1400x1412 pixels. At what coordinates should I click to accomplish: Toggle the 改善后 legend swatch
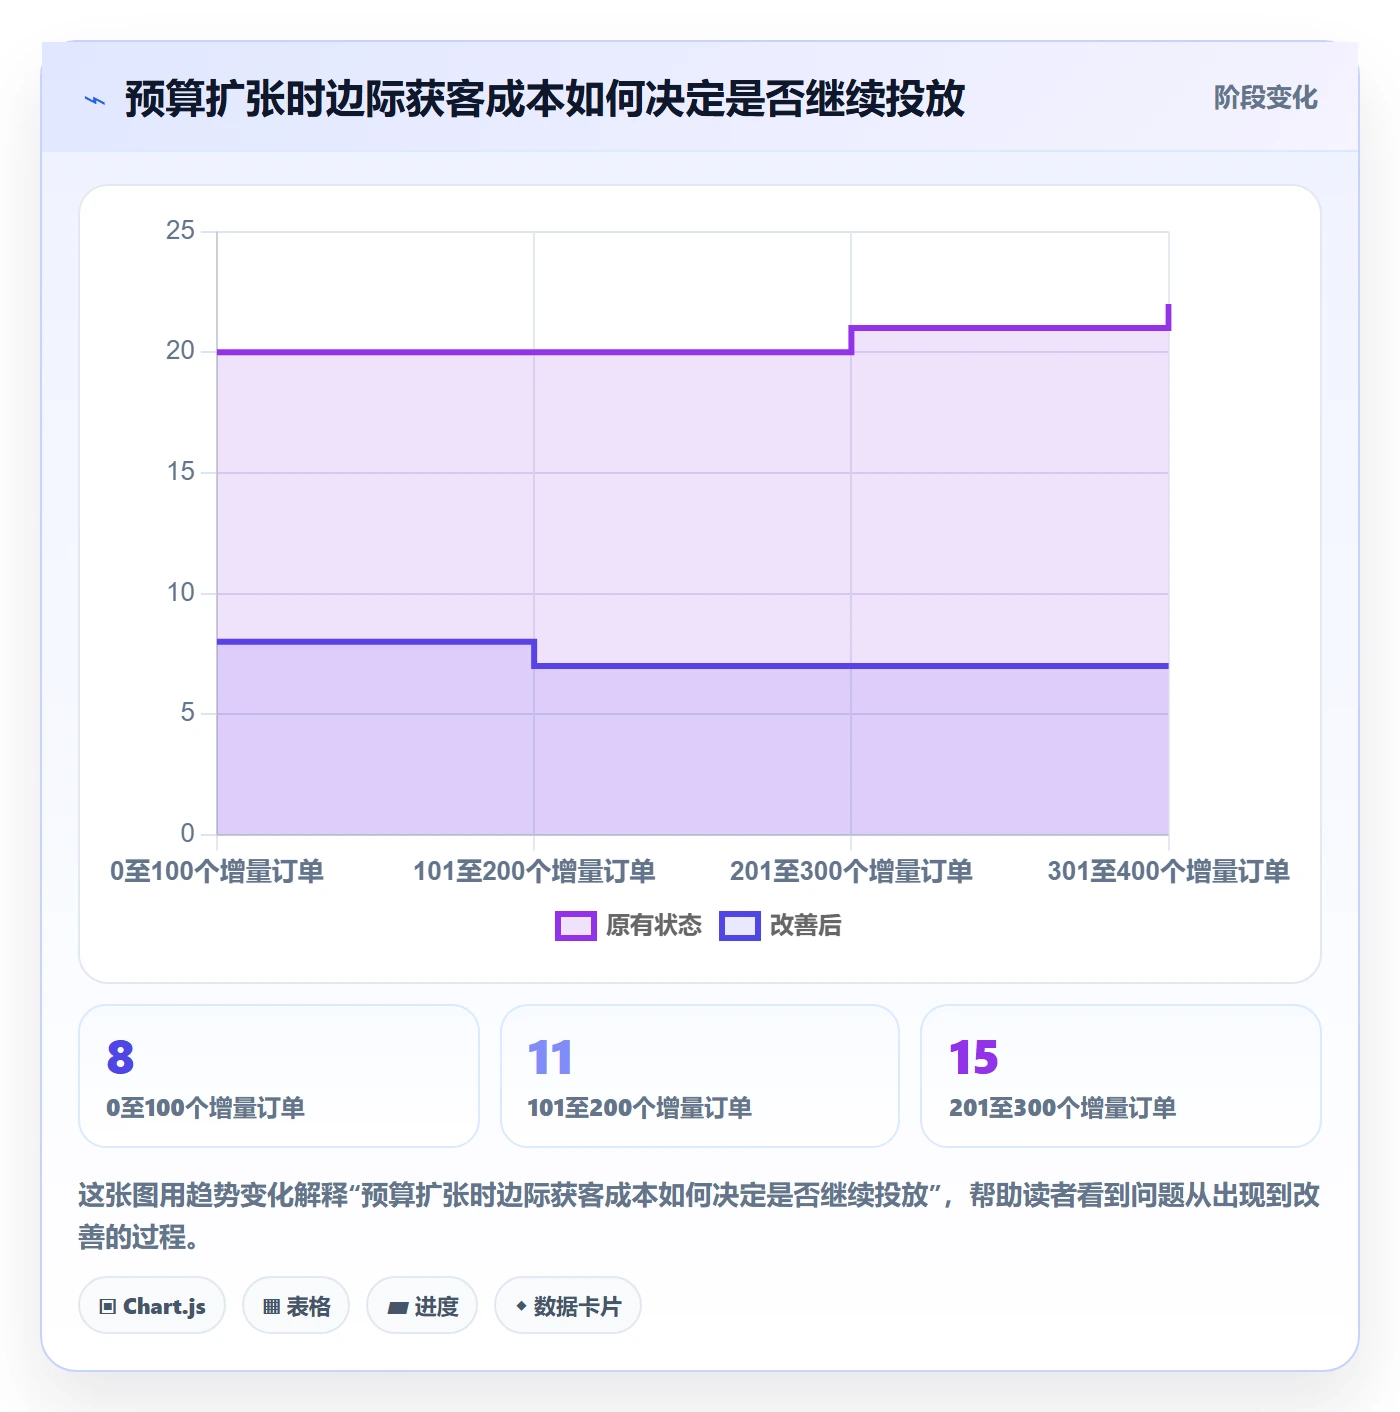coord(740,926)
